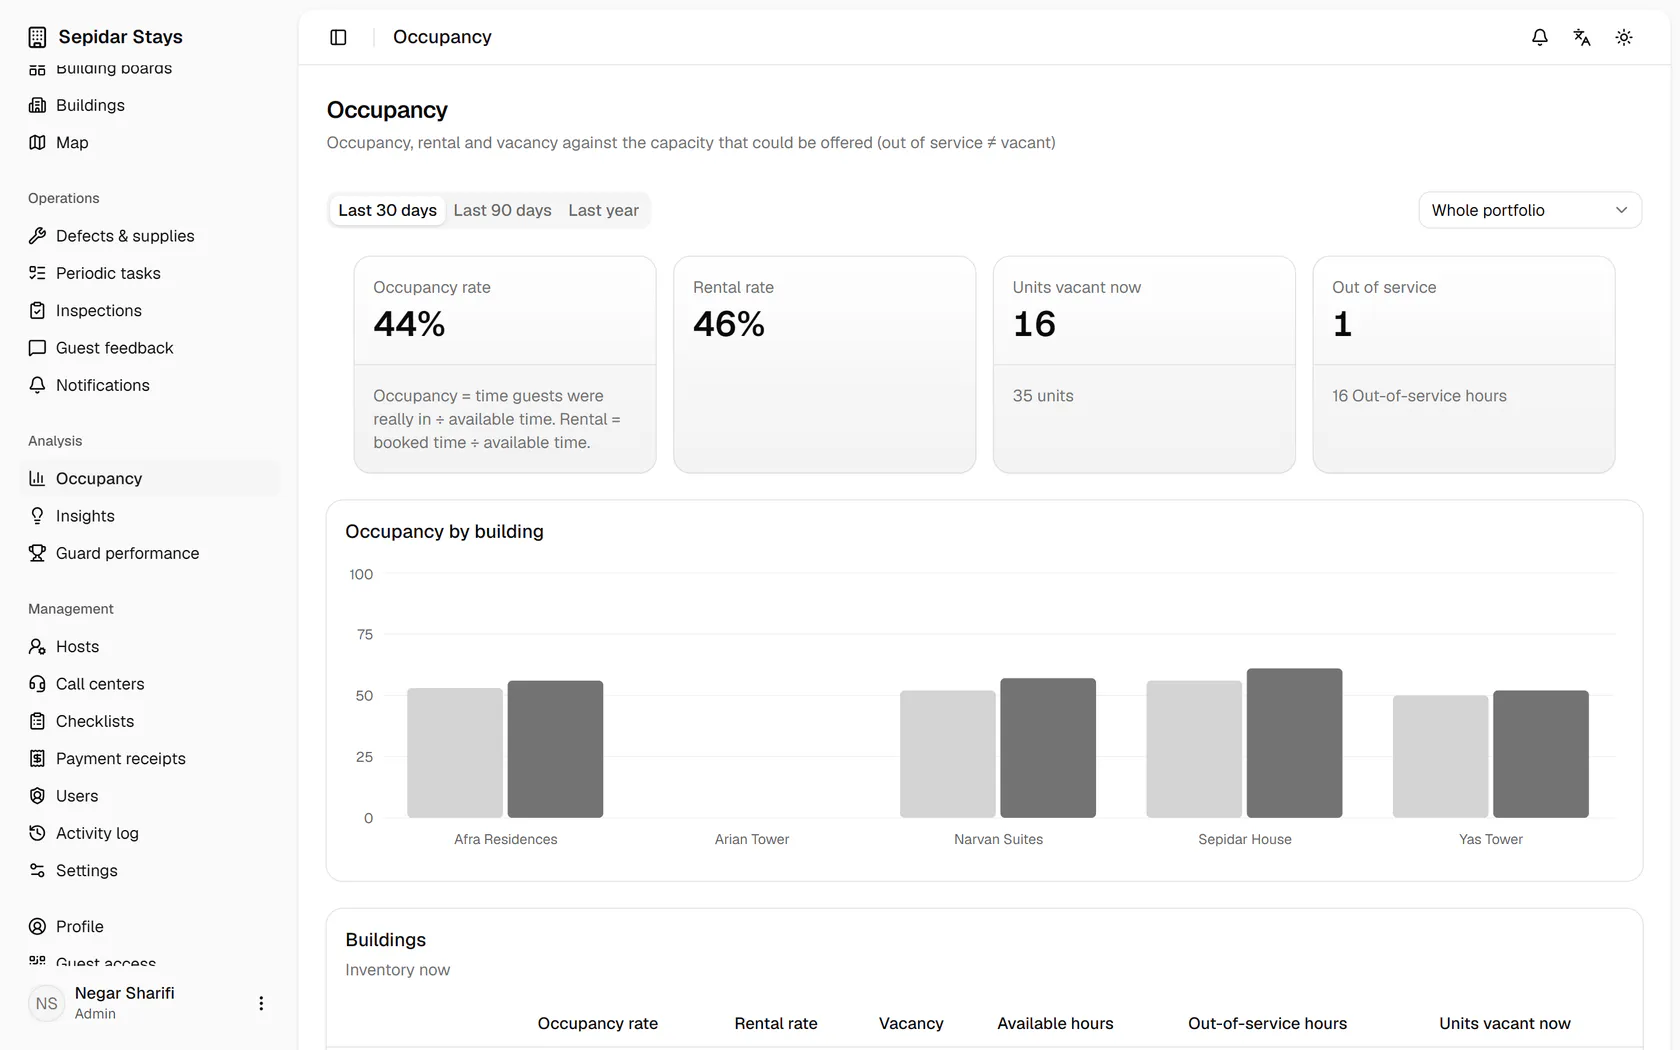This screenshot has width=1680, height=1050.
Task: Click 'Occupancy by building' heading
Action: click(x=444, y=532)
